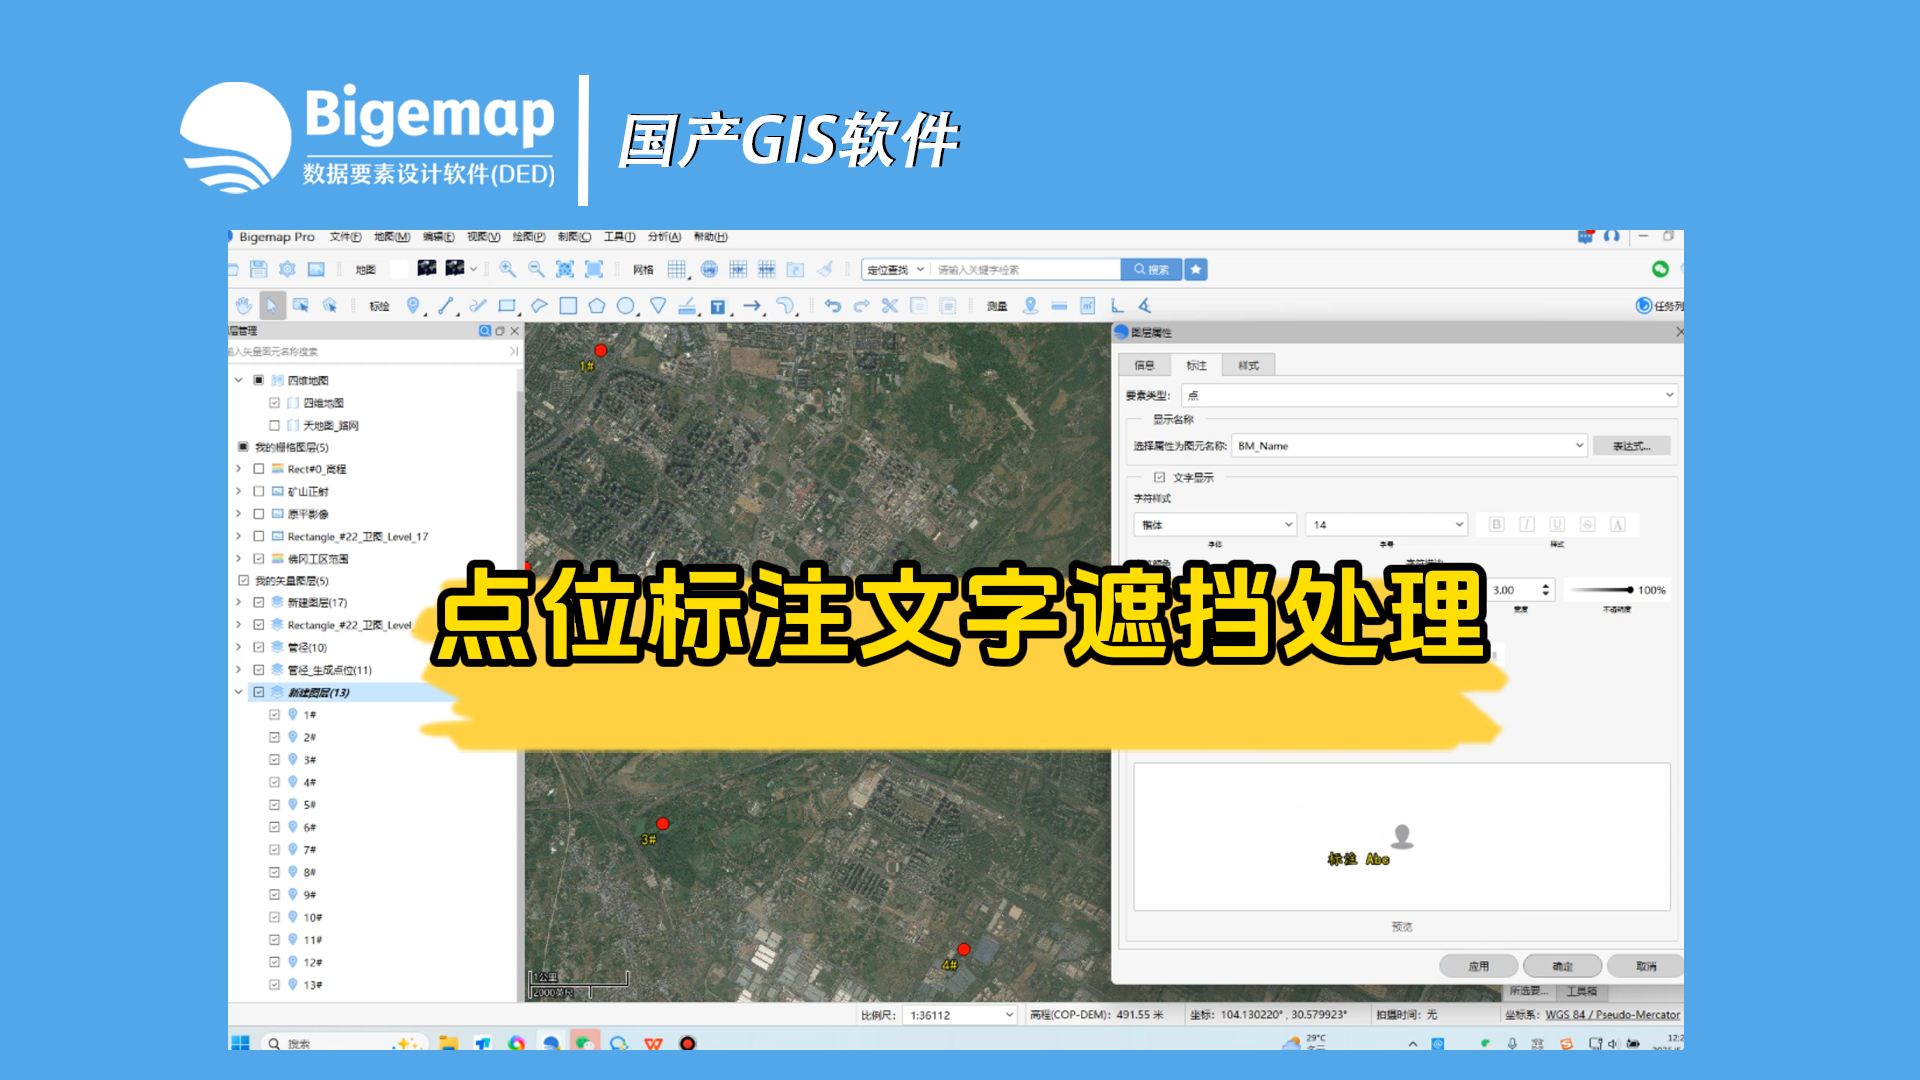Screen dimensions: 1920x1080
Task: Select the line drawing tool
Action: pos(446,306)
